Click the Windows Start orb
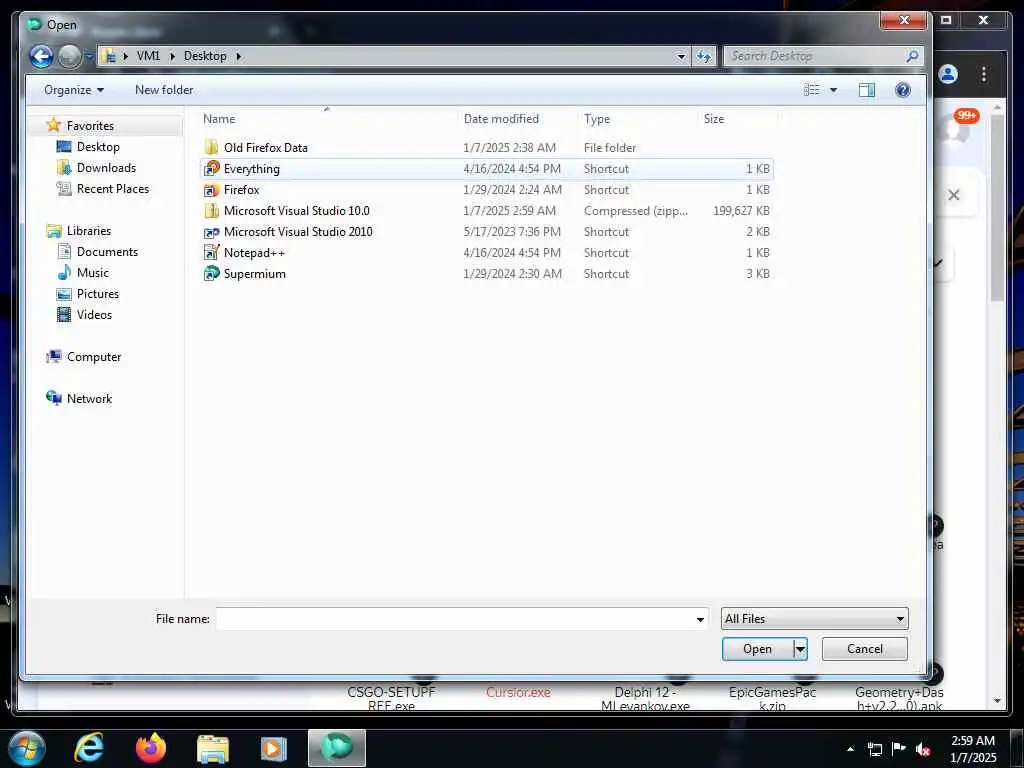This screenshot has height=768, width=1024. tap(27, 748)
